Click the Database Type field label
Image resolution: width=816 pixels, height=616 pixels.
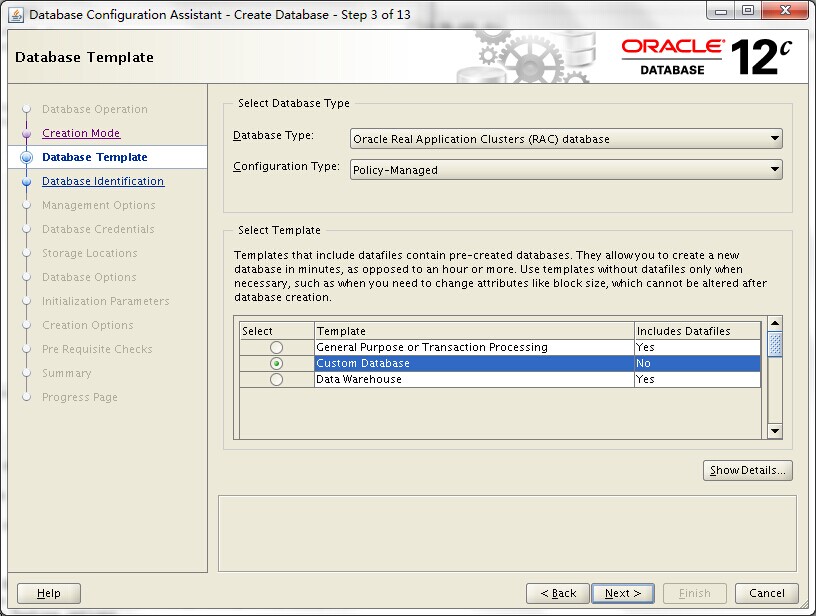pyautogui.click(x=274, y=135)
